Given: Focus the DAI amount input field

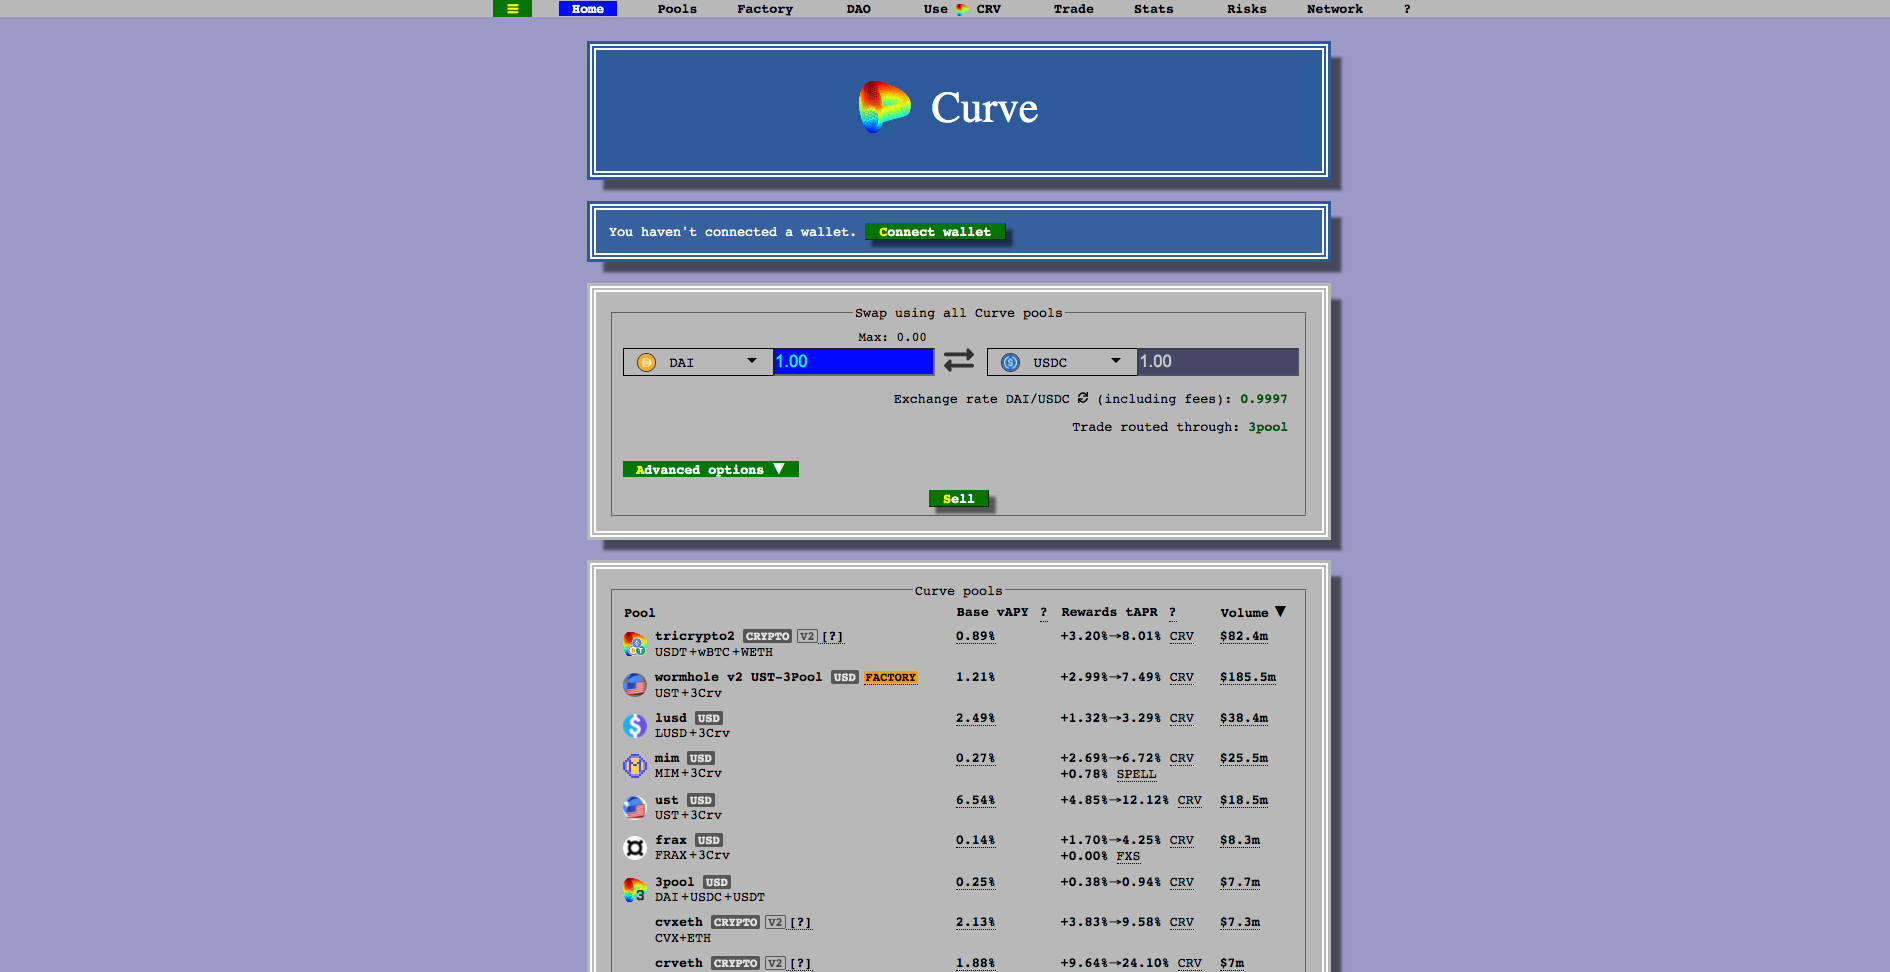Looking at the screenshot, I should point(853,362).
